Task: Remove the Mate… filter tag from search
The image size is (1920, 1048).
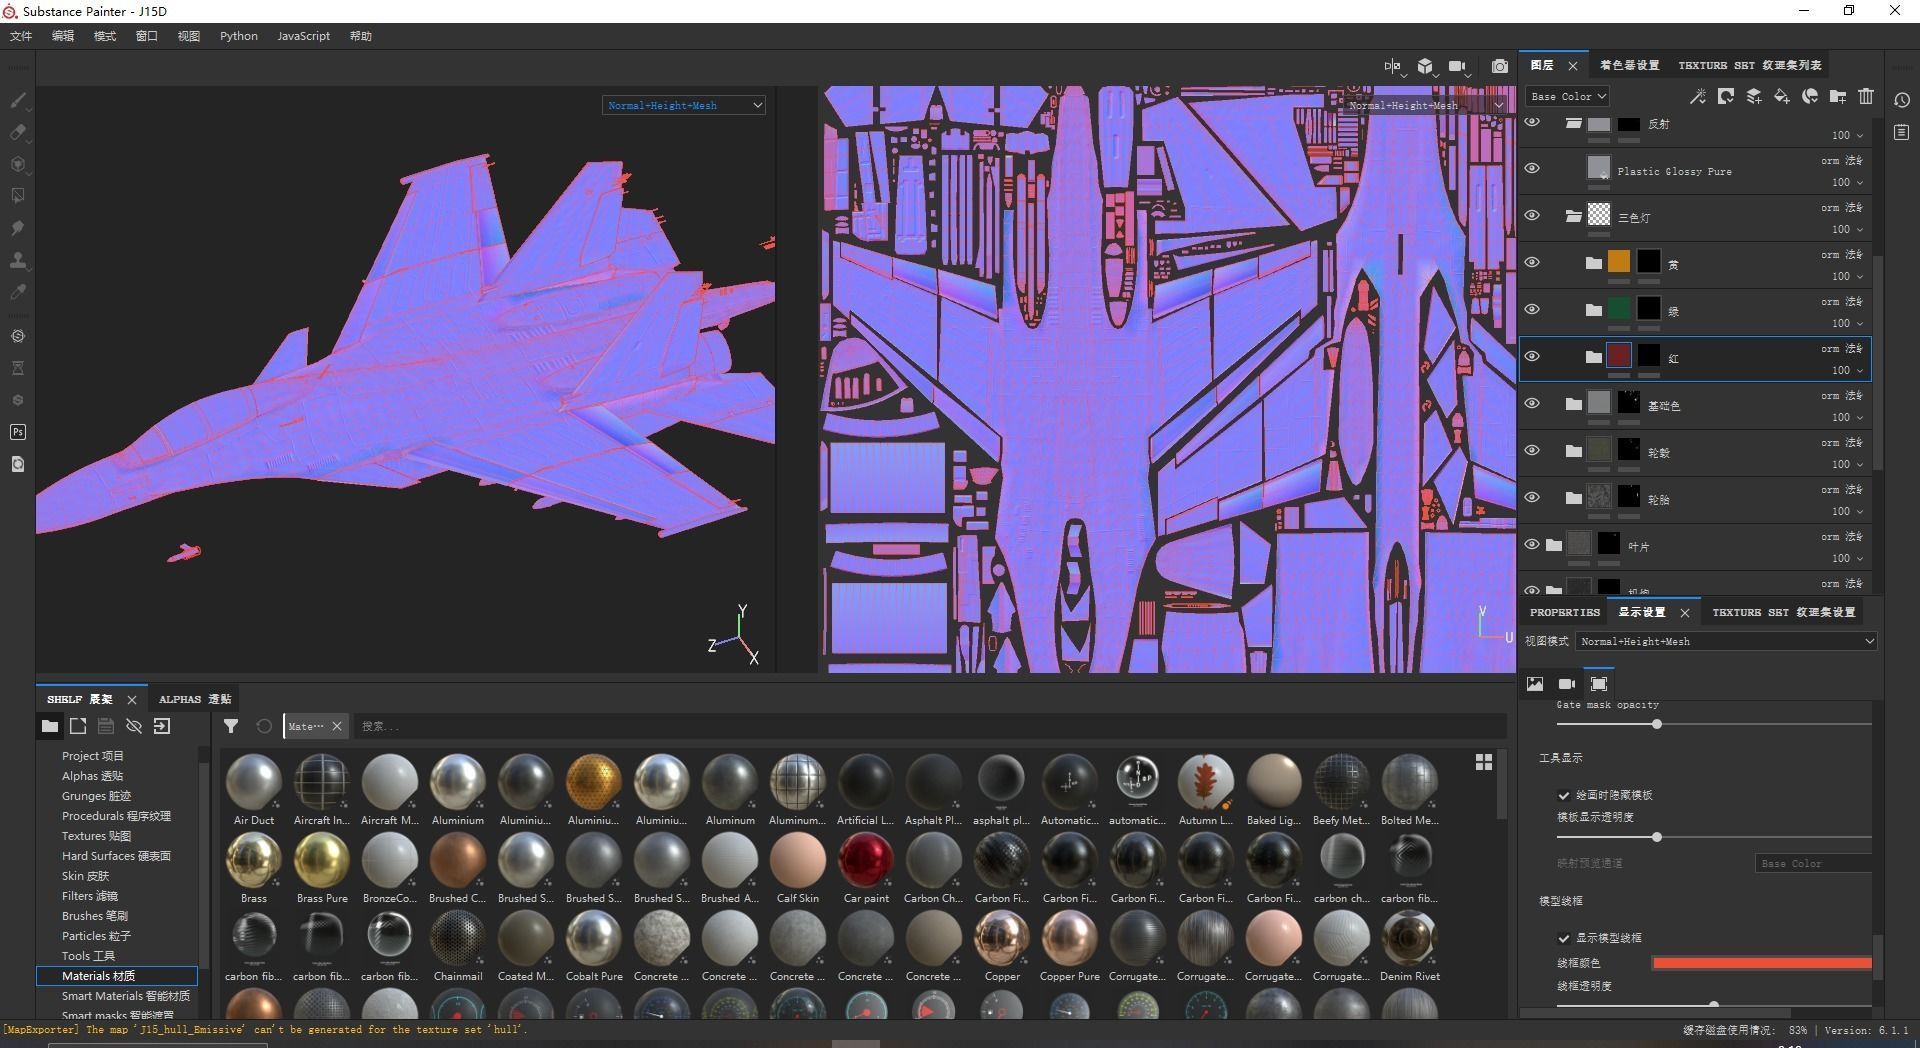Action: click(337, 726)
